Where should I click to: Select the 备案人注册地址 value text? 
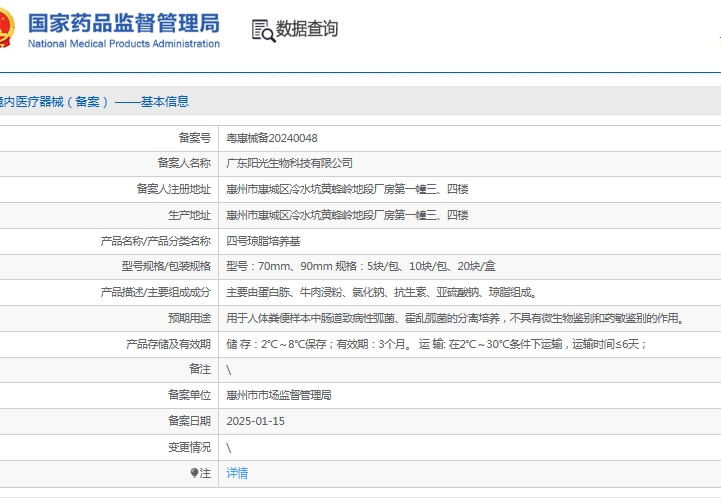(347, 189)
